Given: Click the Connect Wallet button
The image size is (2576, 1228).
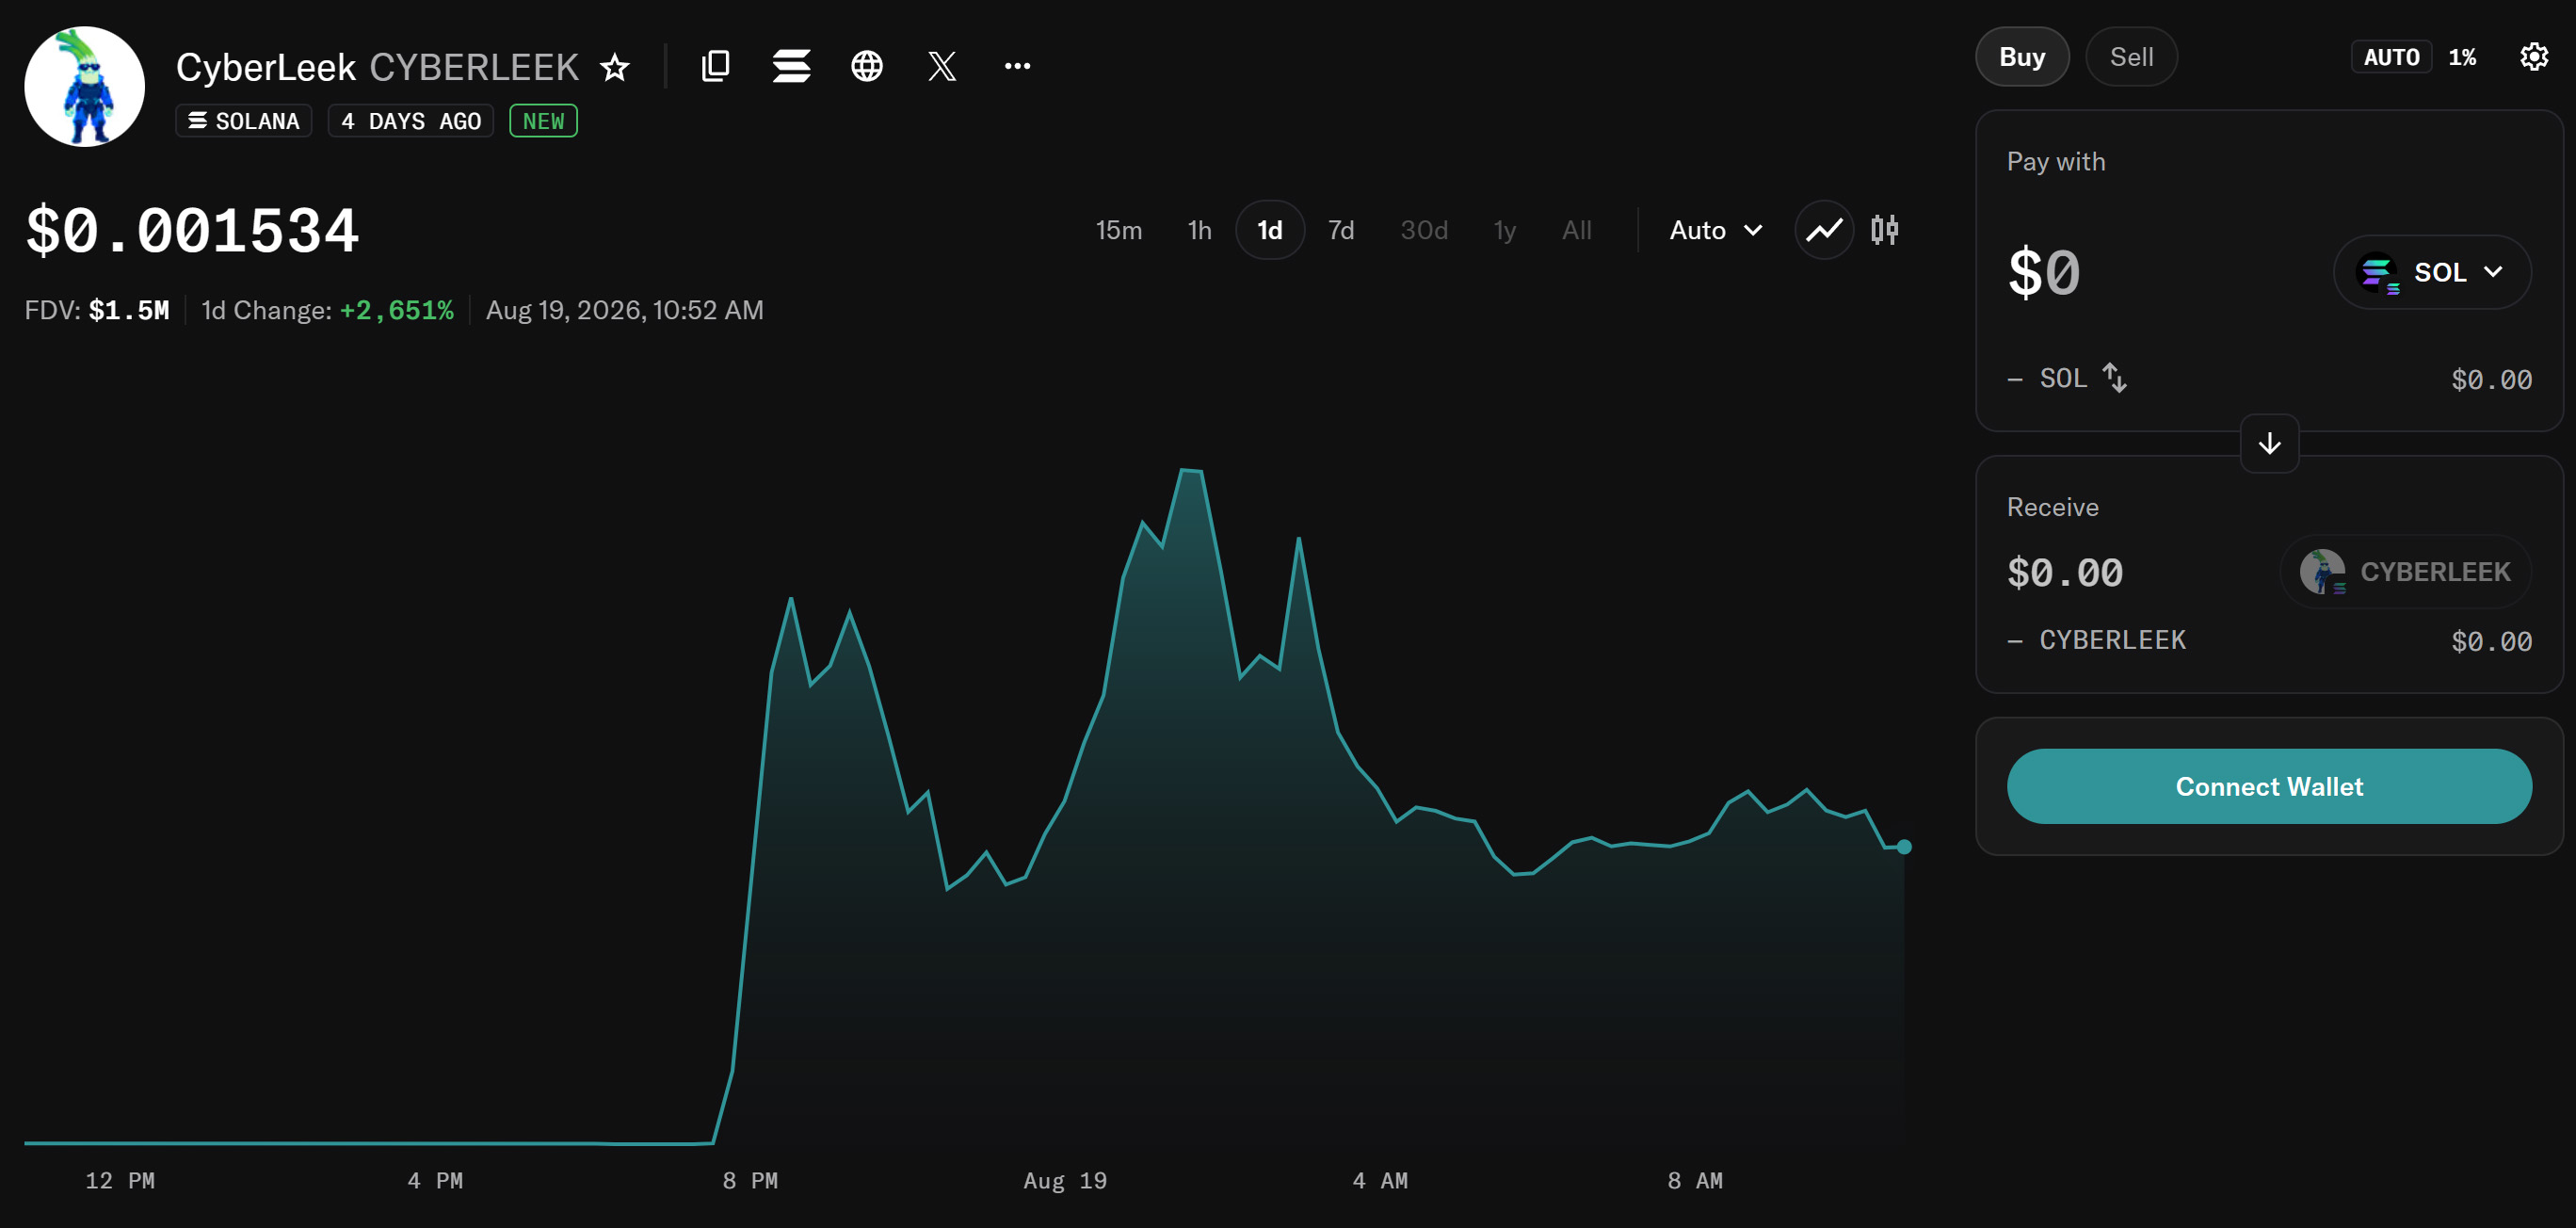Looking at the screenshot, I should (x=2269, y=786).
